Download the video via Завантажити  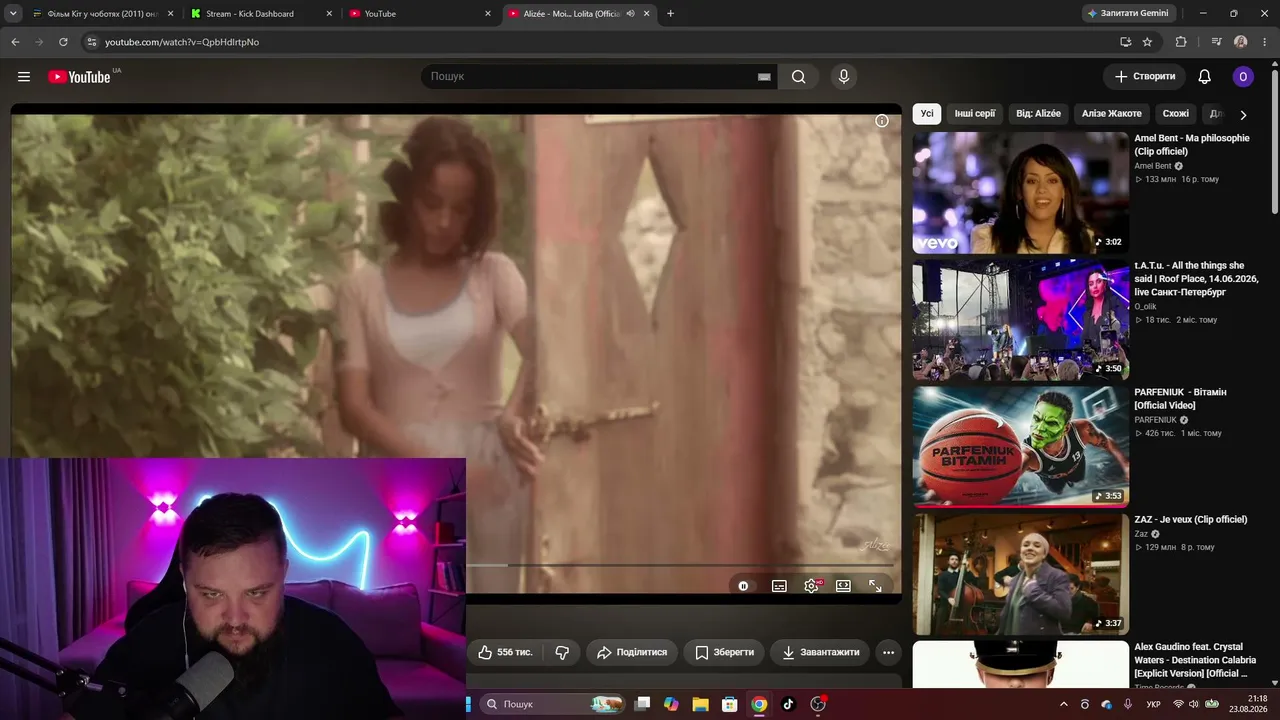coord(820,652)
